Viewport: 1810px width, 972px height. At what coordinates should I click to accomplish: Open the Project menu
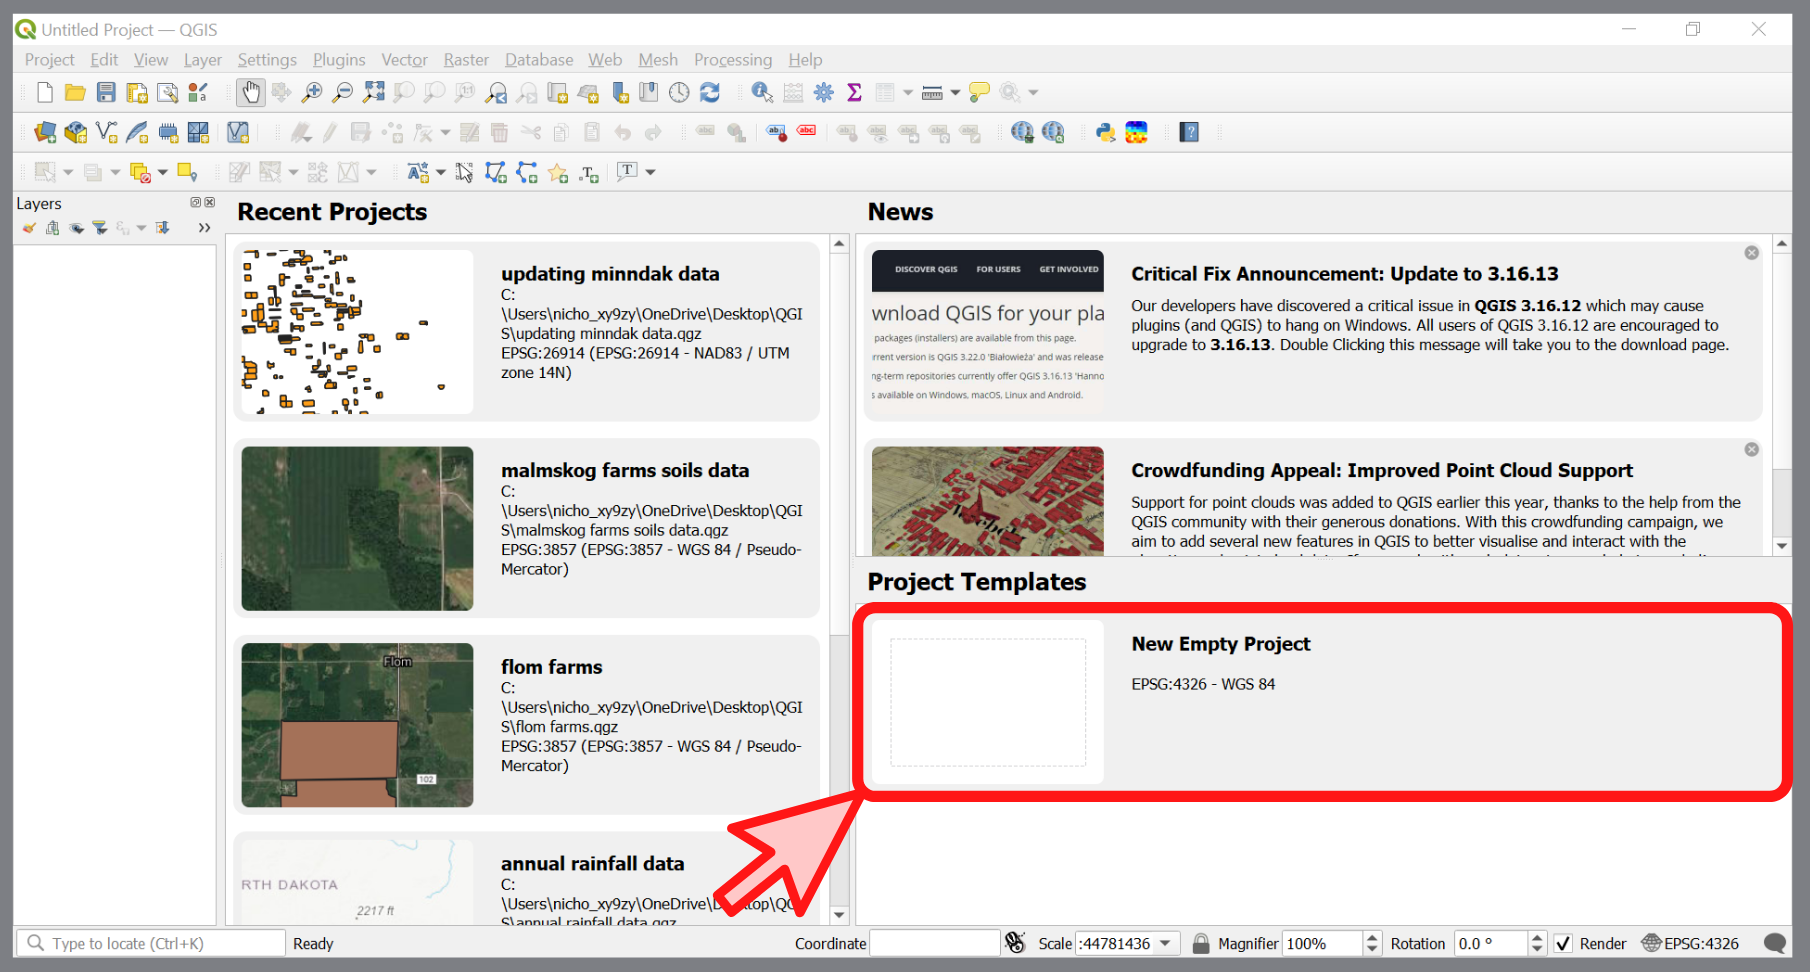click(49, 60)
